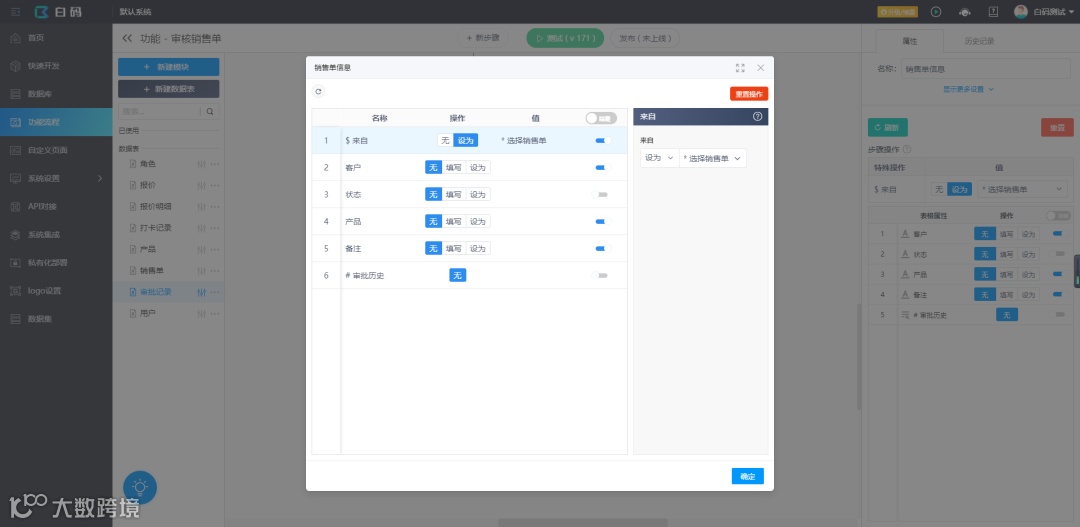The height and width of the screenshot is (527, 1080).
Task: Click the 发布（未上线）button
Action: coord(645,39)
